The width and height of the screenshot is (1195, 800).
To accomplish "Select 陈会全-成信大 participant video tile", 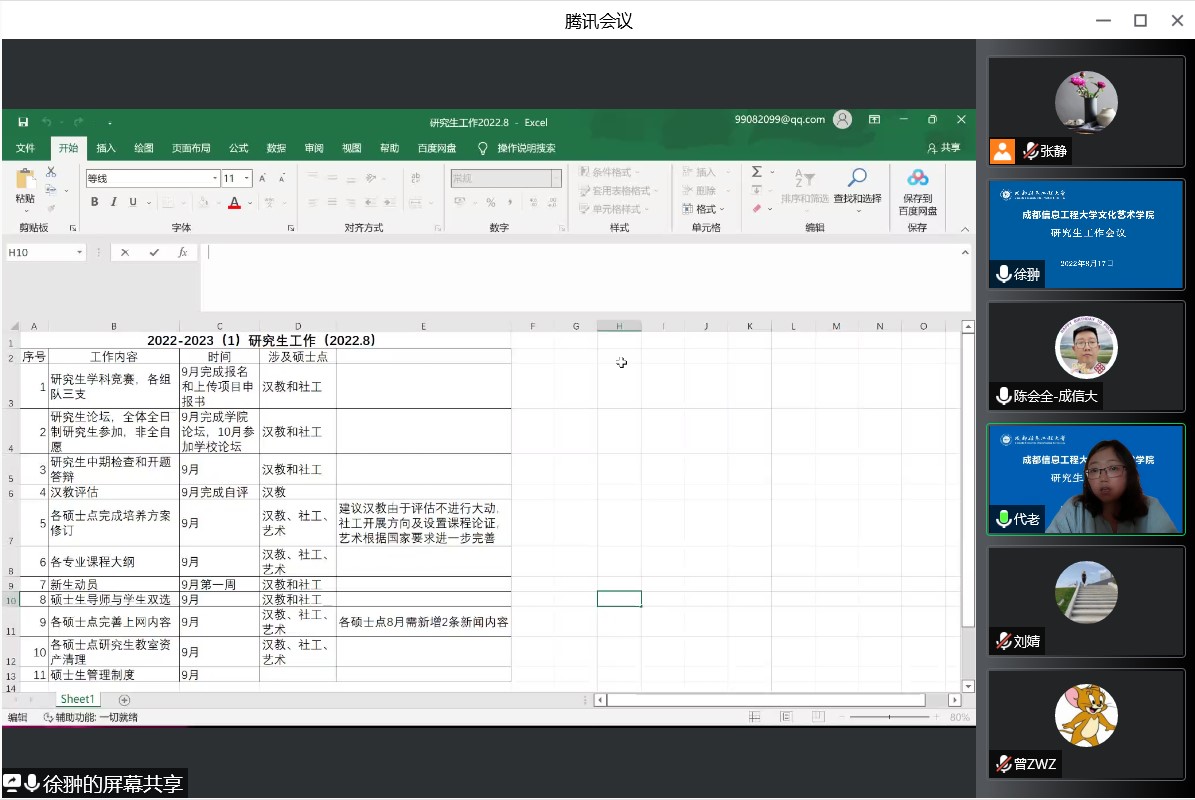I will (1086, 354).
